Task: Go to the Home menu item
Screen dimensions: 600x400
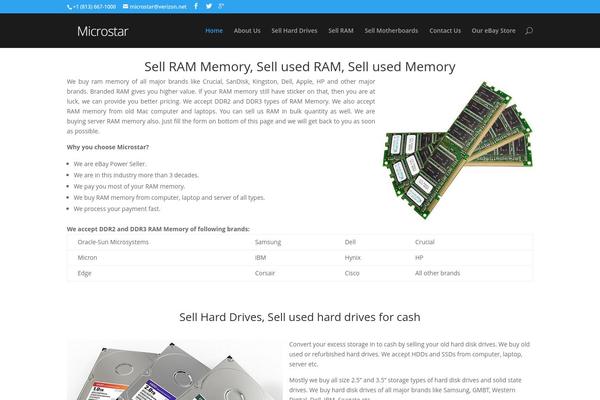Action: point(214,31)
